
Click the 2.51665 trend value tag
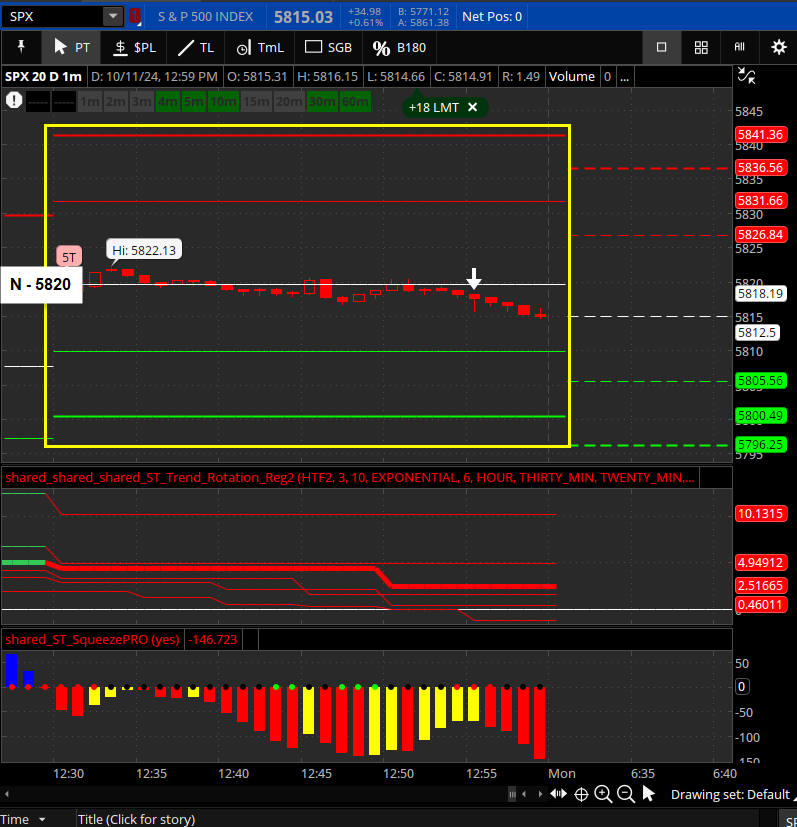(760, 585)
